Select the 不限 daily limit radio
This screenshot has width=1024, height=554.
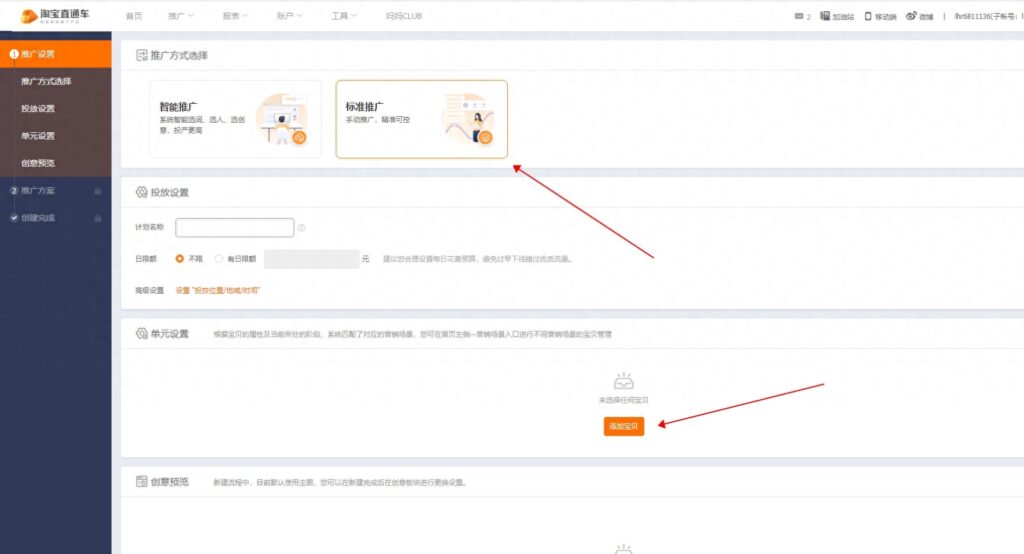click(180, 259)
